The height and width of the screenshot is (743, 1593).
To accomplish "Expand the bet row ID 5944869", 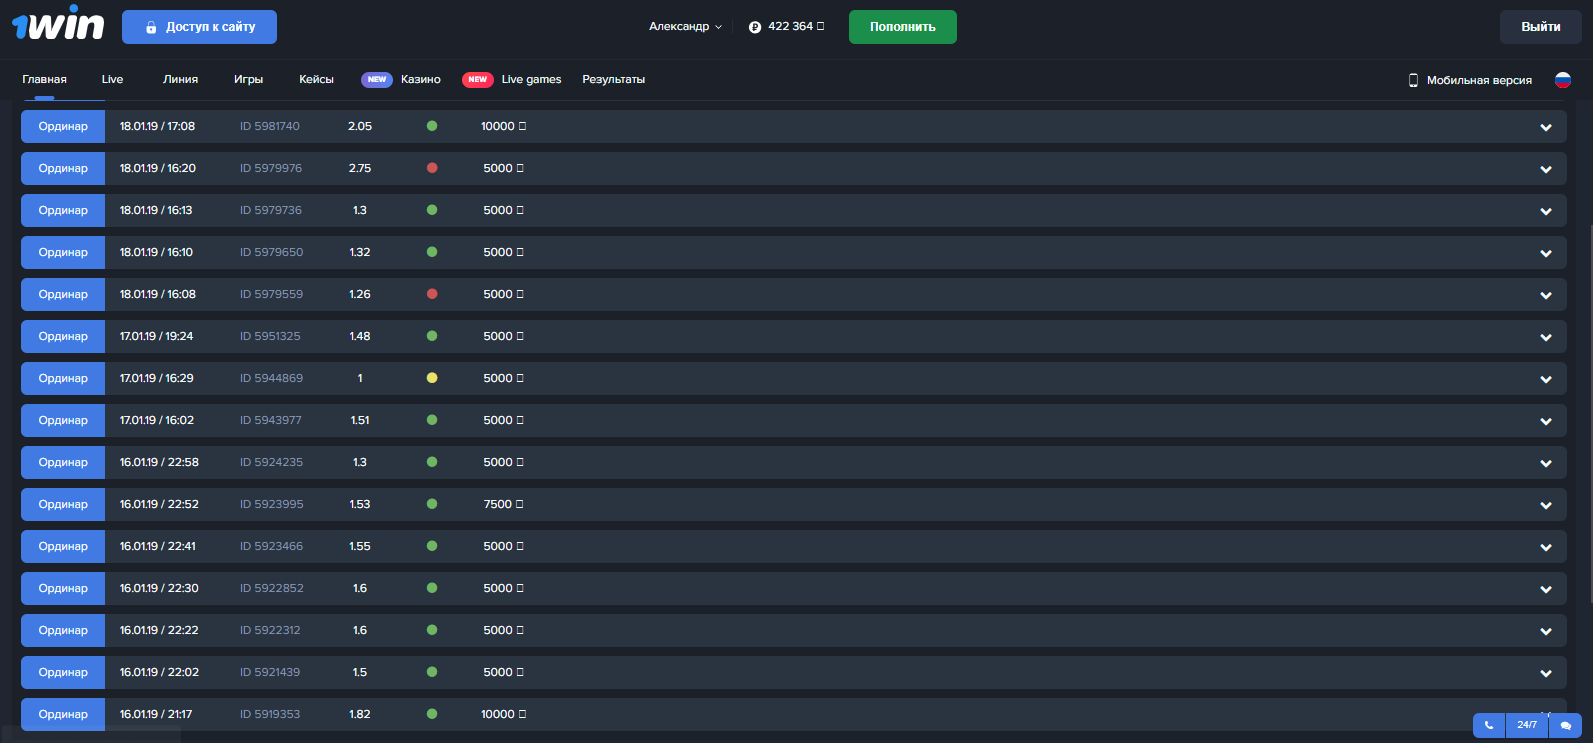I will tap(1546, 379).
